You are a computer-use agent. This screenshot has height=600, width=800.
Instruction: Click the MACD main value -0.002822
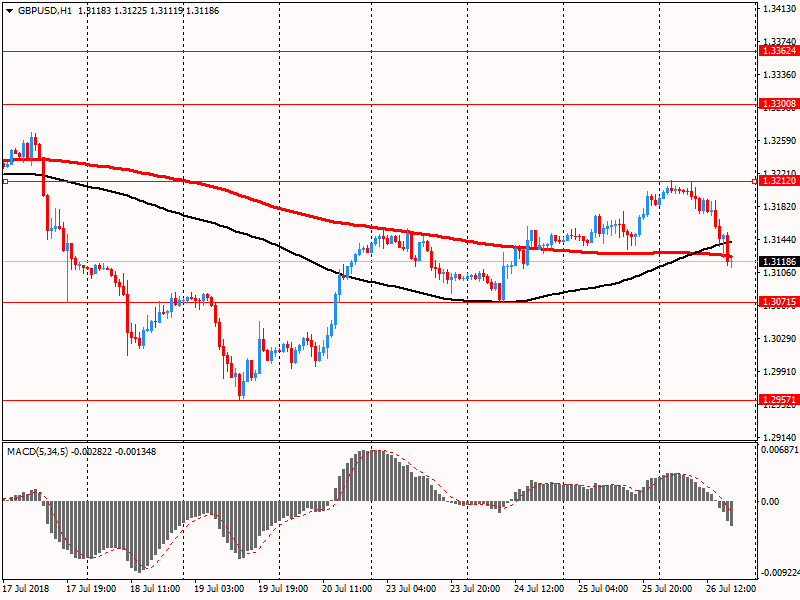pyautogui.click(x=91, y=452)
